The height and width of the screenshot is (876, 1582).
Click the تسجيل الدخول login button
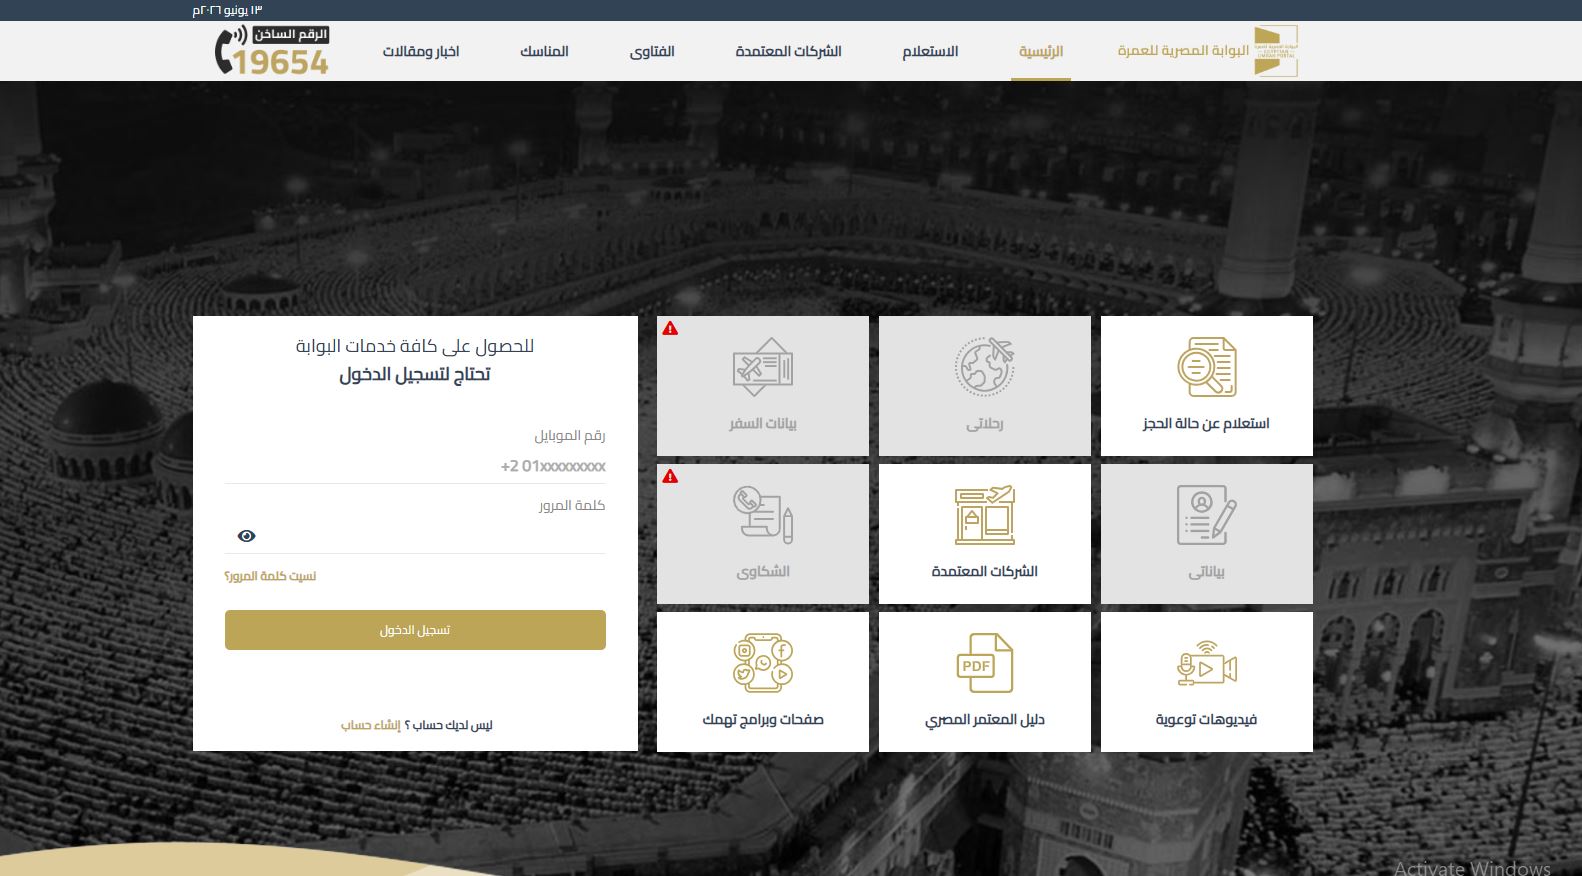pos(415,630)
